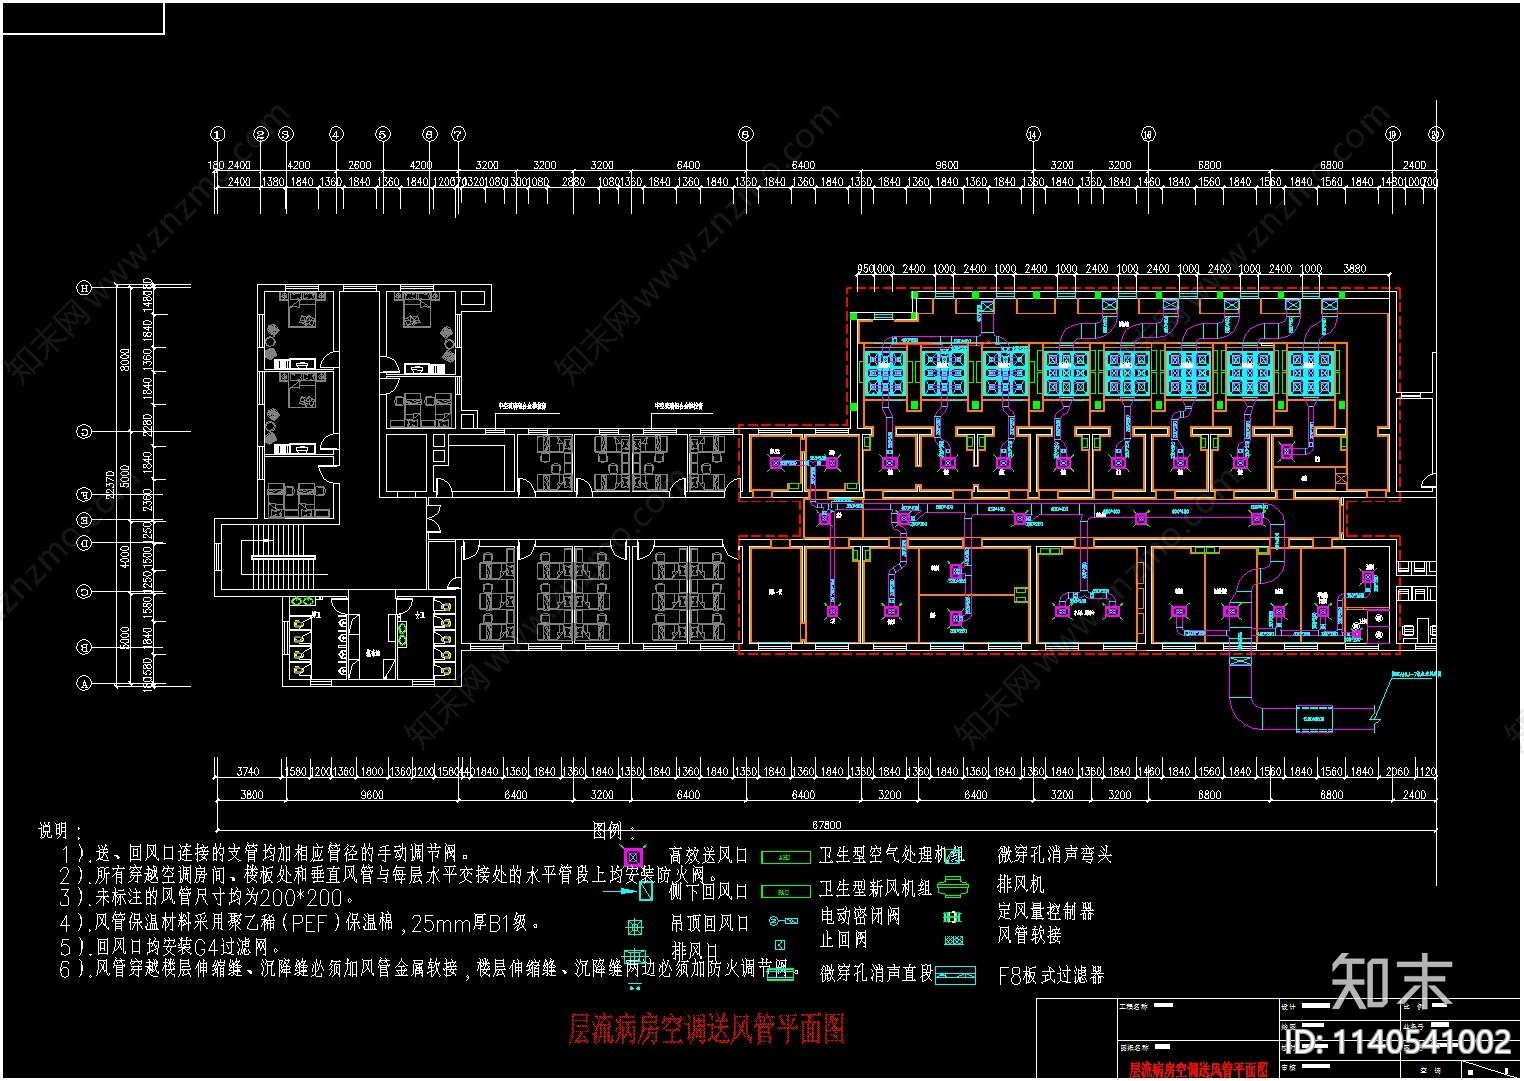Click the red title 层流病房空调送风管平面图
The width and height of the screenshot is (1524, 1081).
coord(706,1029)
